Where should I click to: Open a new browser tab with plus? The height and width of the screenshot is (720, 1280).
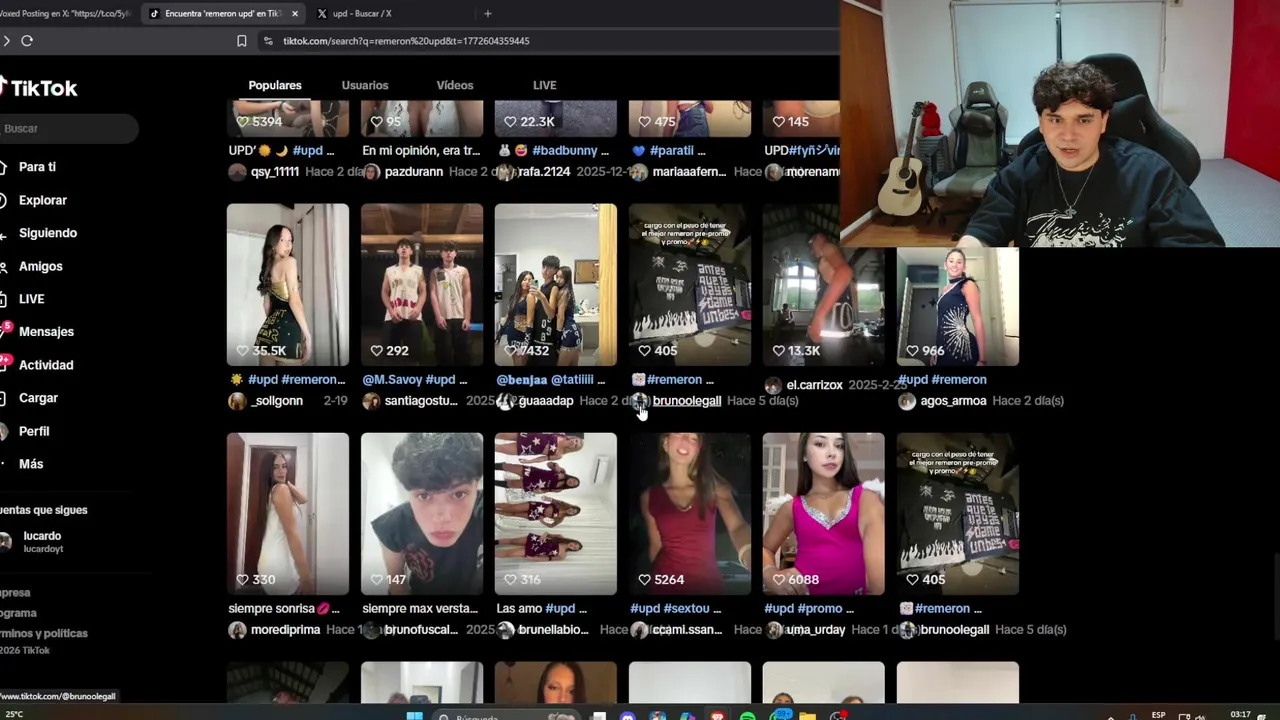click(487, 14)
